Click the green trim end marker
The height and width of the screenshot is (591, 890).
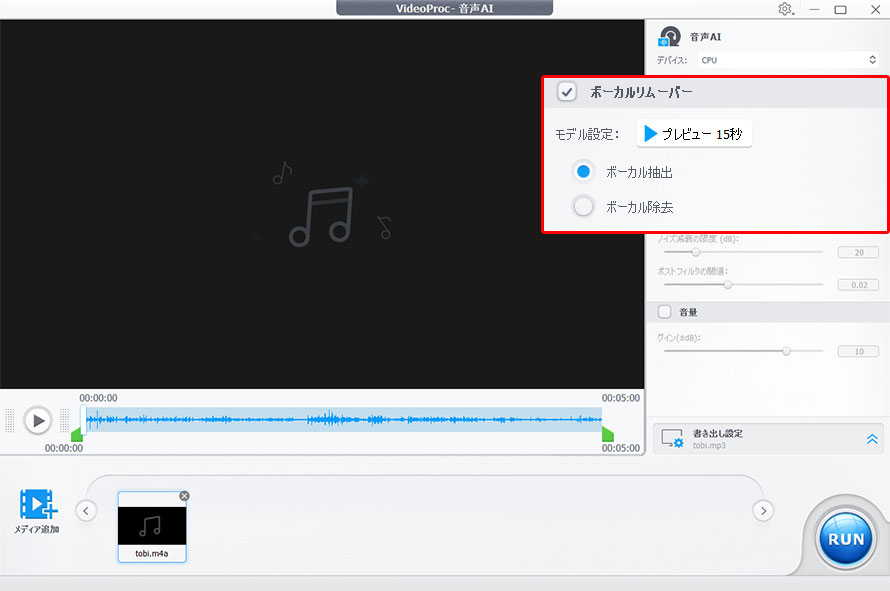608,434
